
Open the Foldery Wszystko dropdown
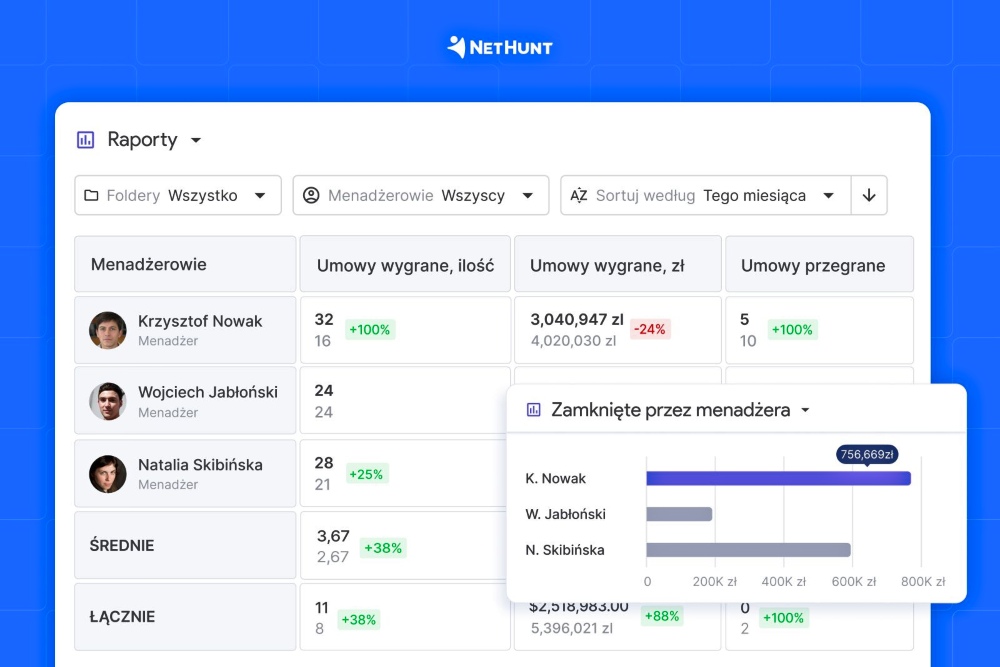[260, 196]
